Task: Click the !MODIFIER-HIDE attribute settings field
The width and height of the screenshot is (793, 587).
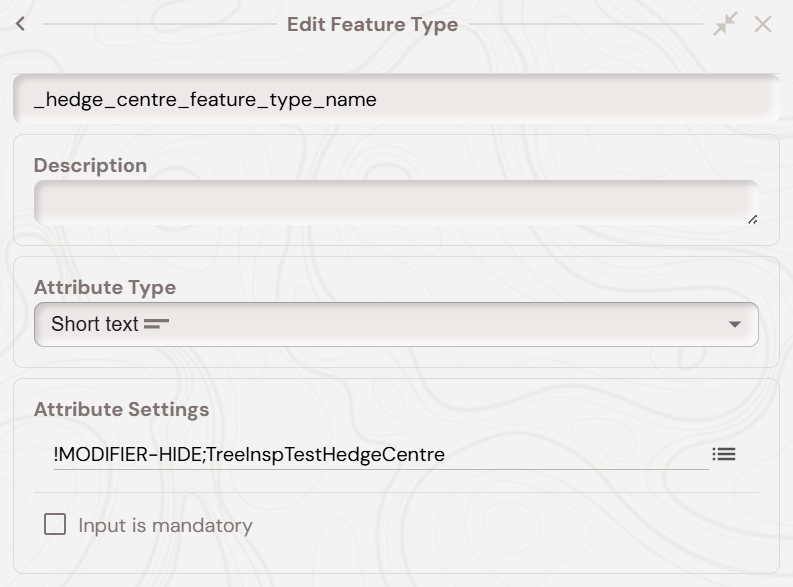Action: pos(380,454)
